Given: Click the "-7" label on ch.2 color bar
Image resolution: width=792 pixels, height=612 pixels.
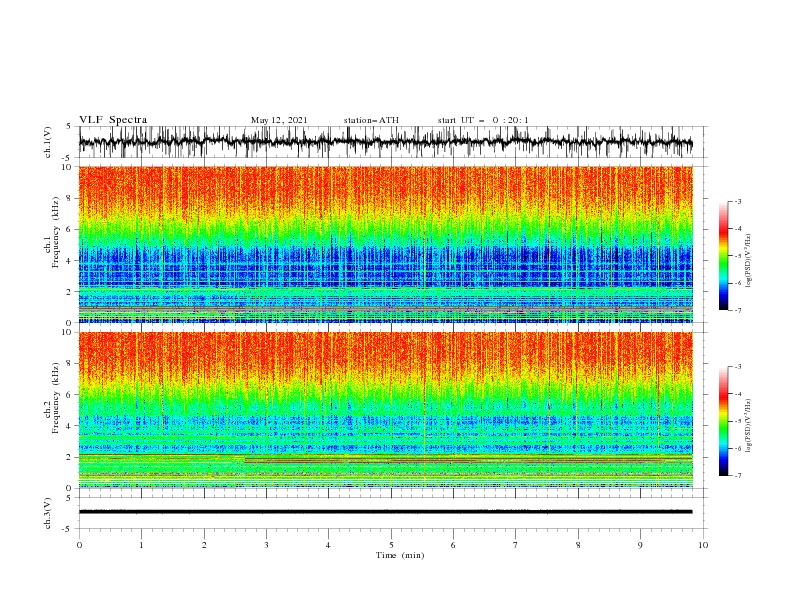Looking at the screenshot, I should [738, 475].
